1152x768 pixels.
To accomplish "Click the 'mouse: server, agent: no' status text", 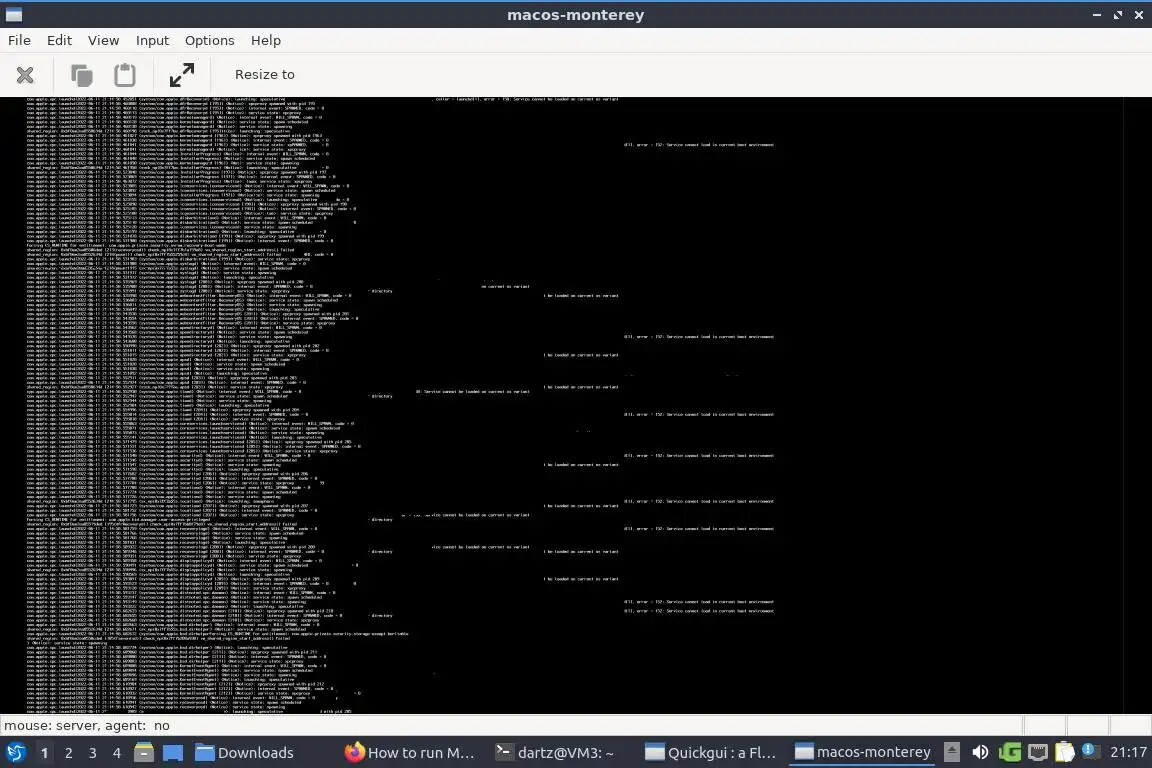I will coord(87,725).
